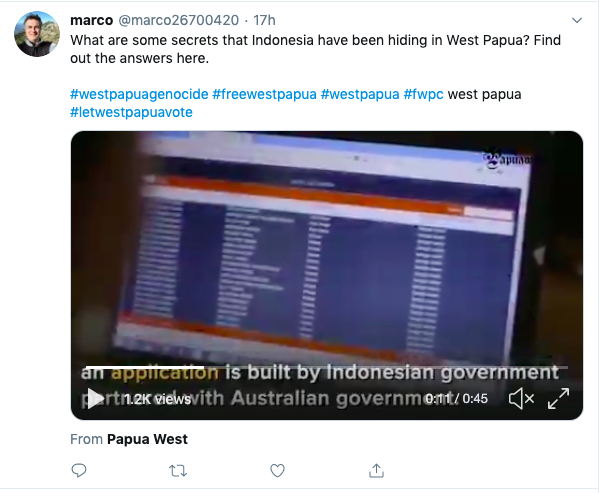The image size is (599, 493).
Task: Seek along the video progress bar
Action: [327, 367]
